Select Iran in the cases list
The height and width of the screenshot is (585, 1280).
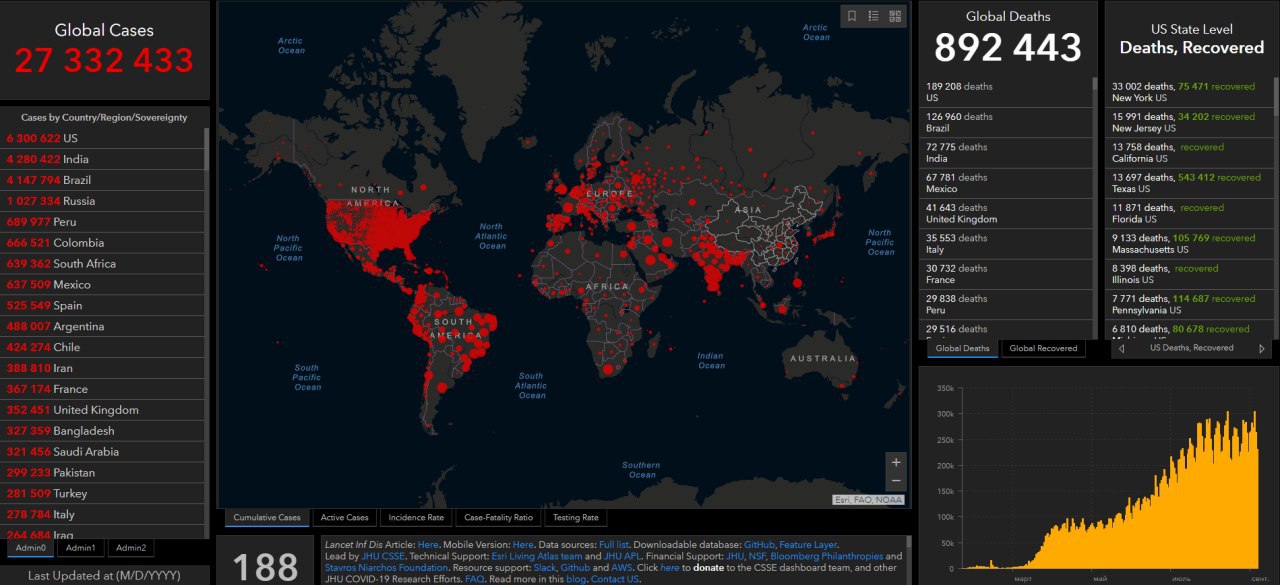(x=102, y=369)
